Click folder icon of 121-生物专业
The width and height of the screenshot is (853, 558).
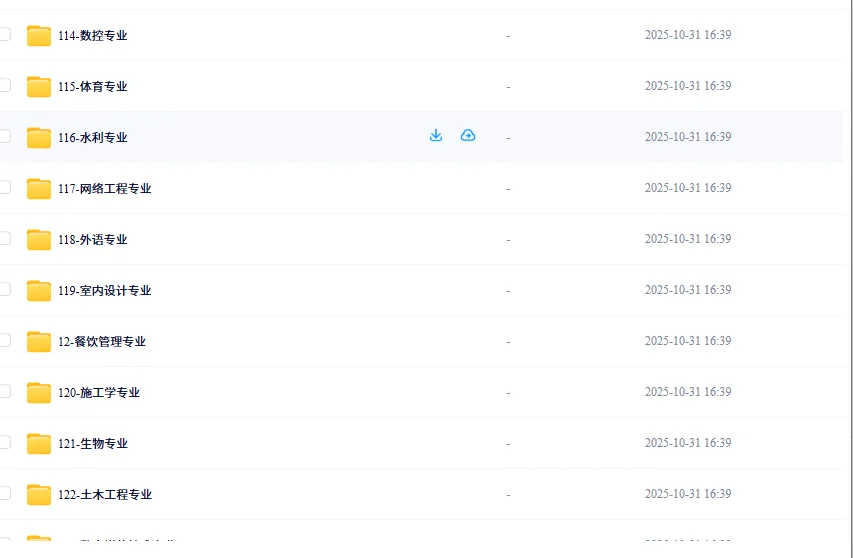pos(39,444)
